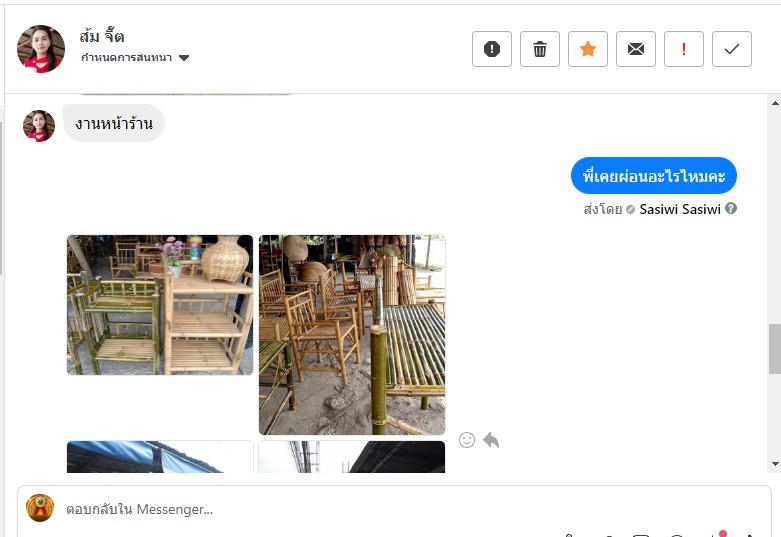
Task: Expand the กำหนดการสนทนา dropdown arrow
Action: [184, 58]
